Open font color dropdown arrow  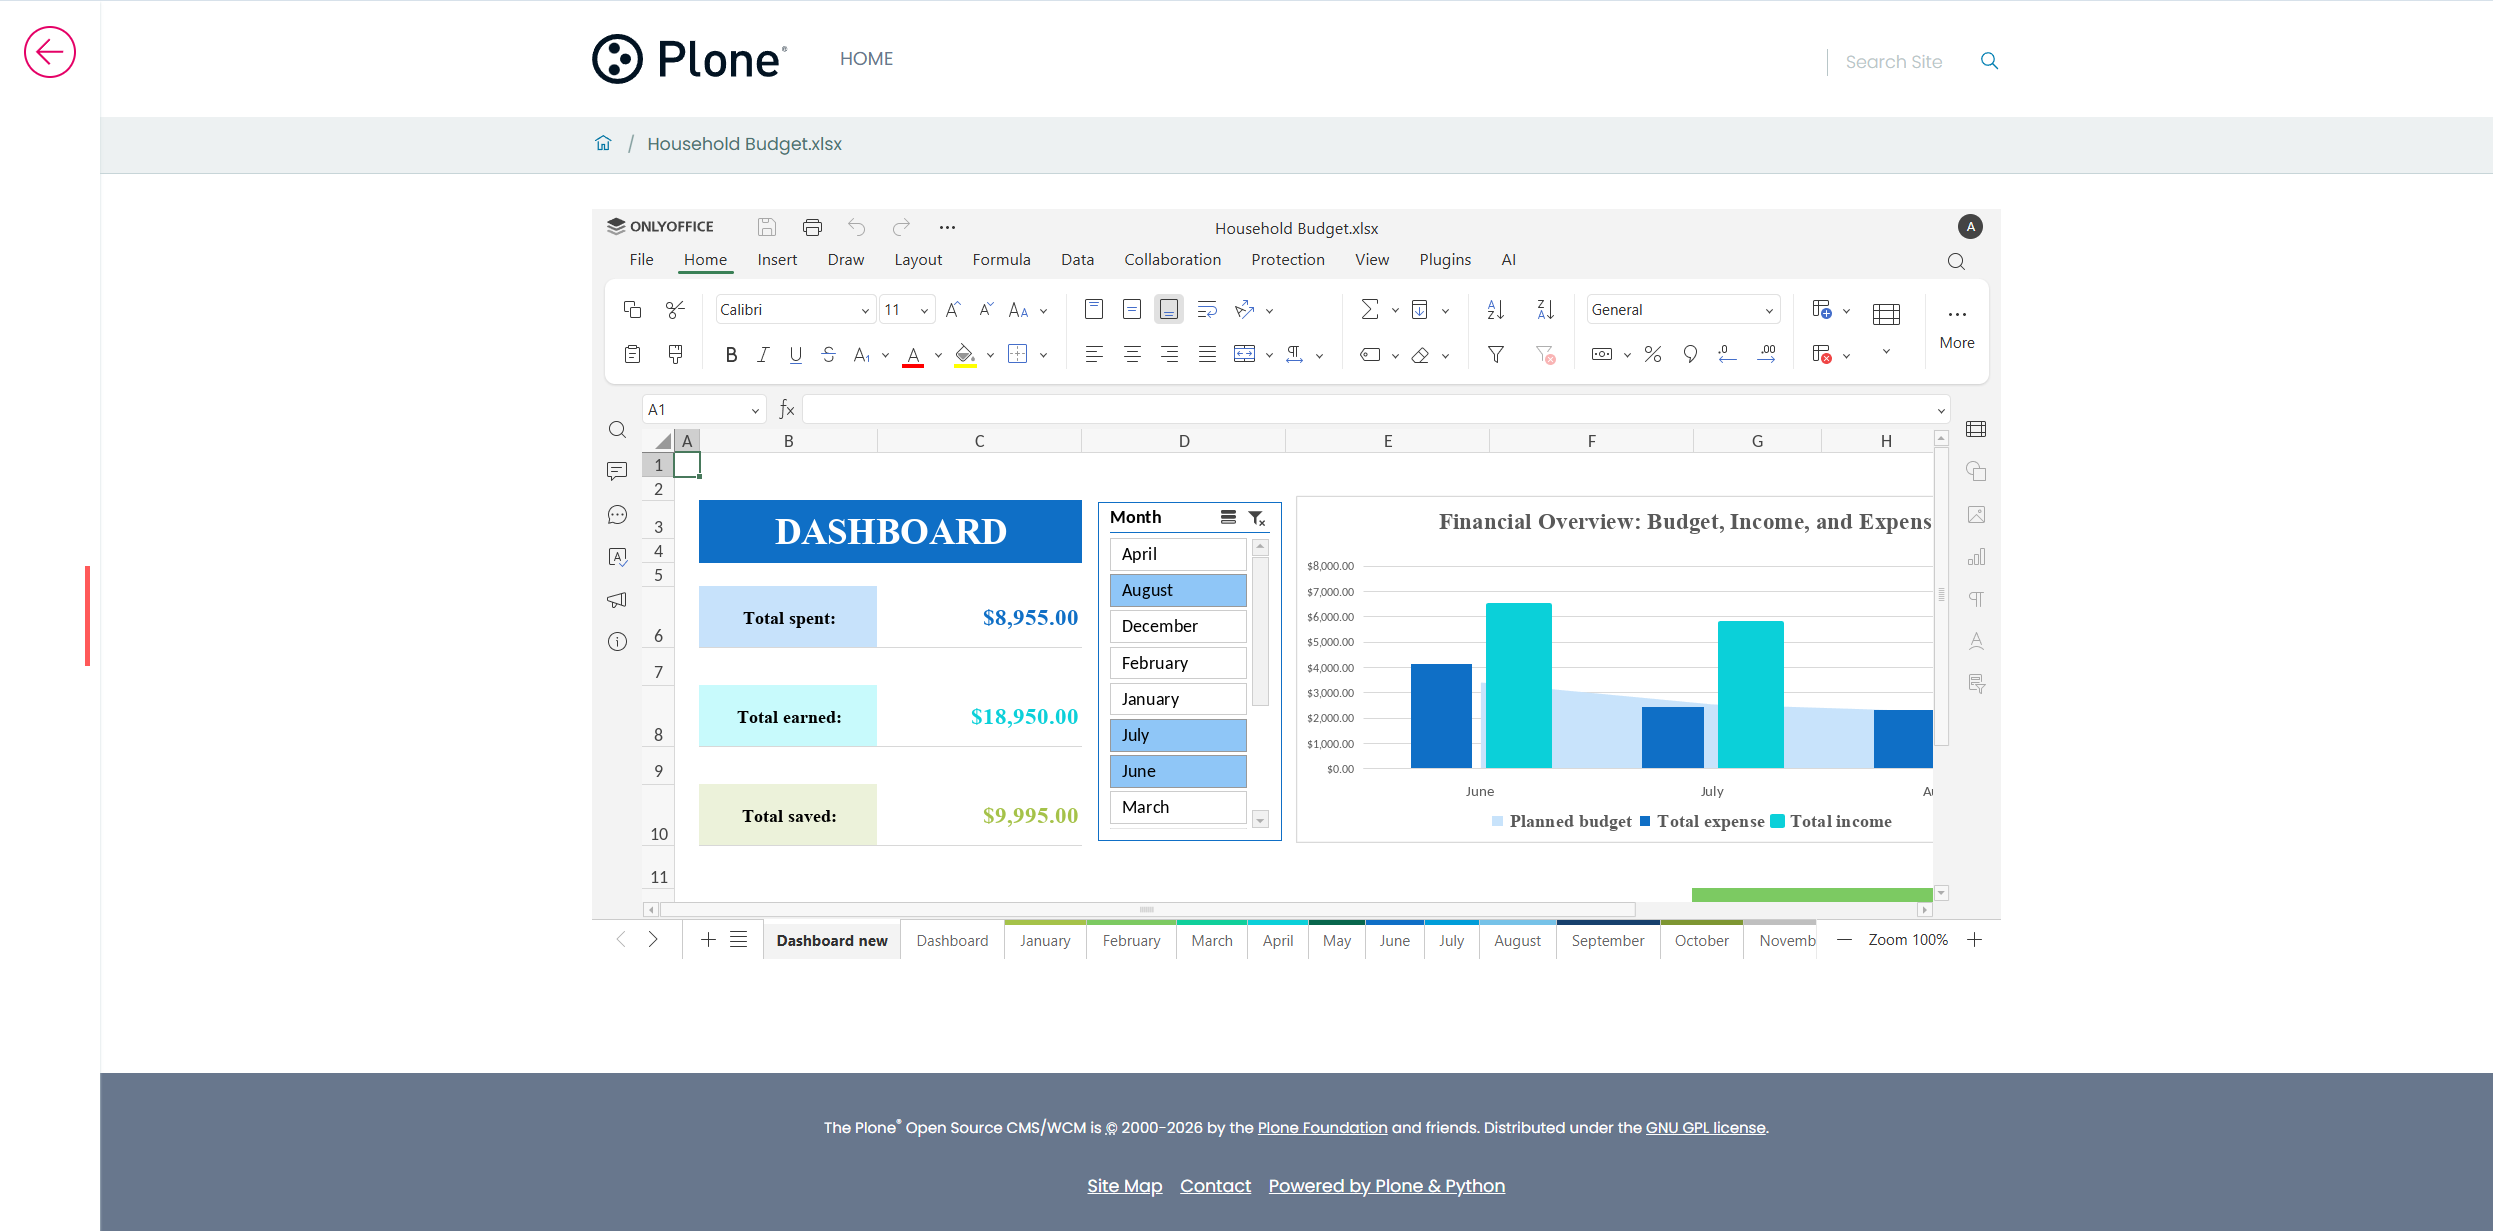click(938, 355)
